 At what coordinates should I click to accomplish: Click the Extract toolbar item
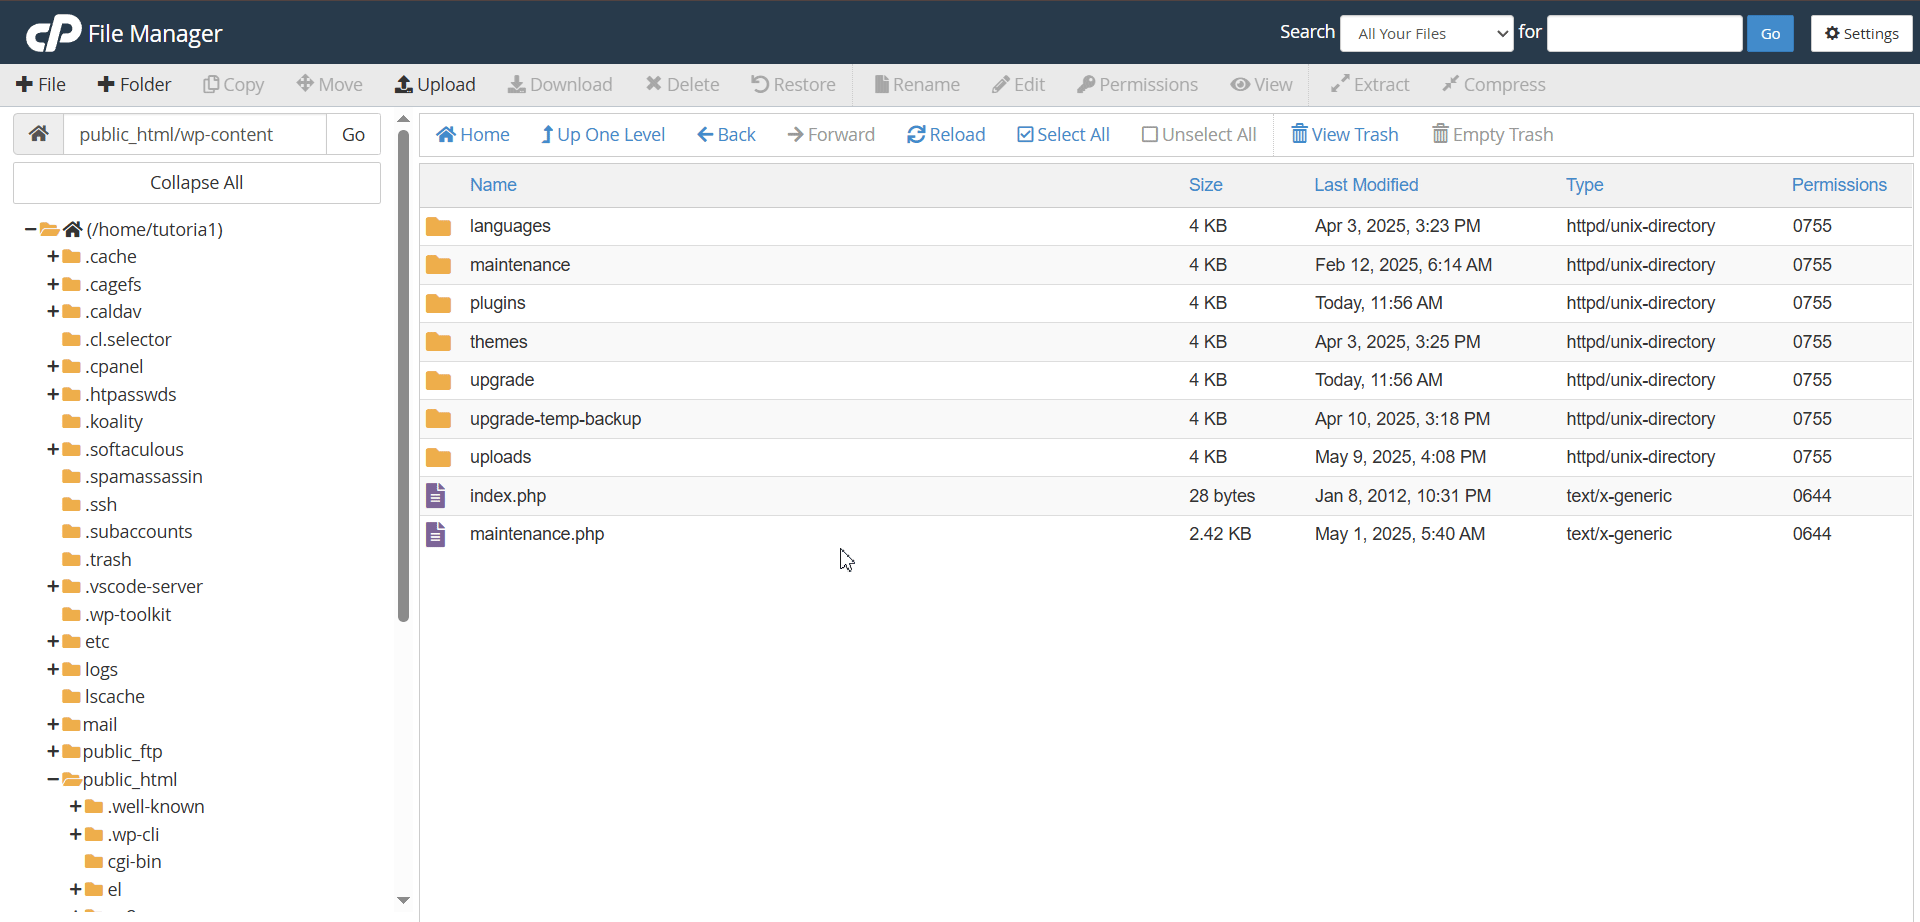(1370, 85)
